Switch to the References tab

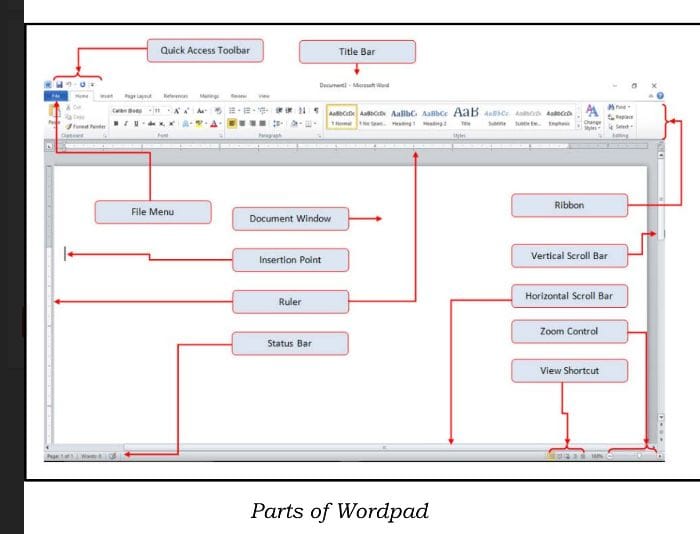tap(175, 96)
